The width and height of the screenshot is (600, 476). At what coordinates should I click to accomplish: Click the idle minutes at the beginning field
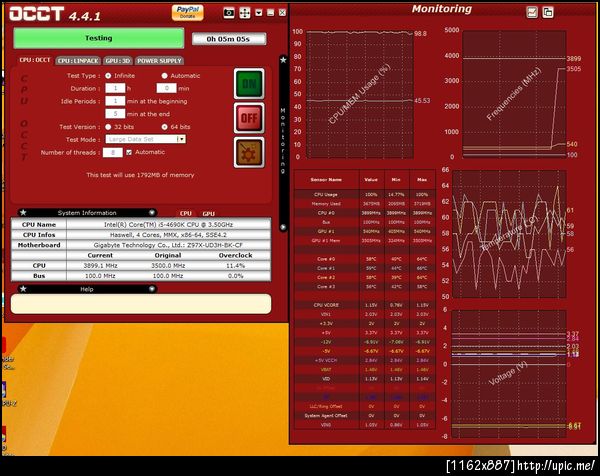pos(115,101)
